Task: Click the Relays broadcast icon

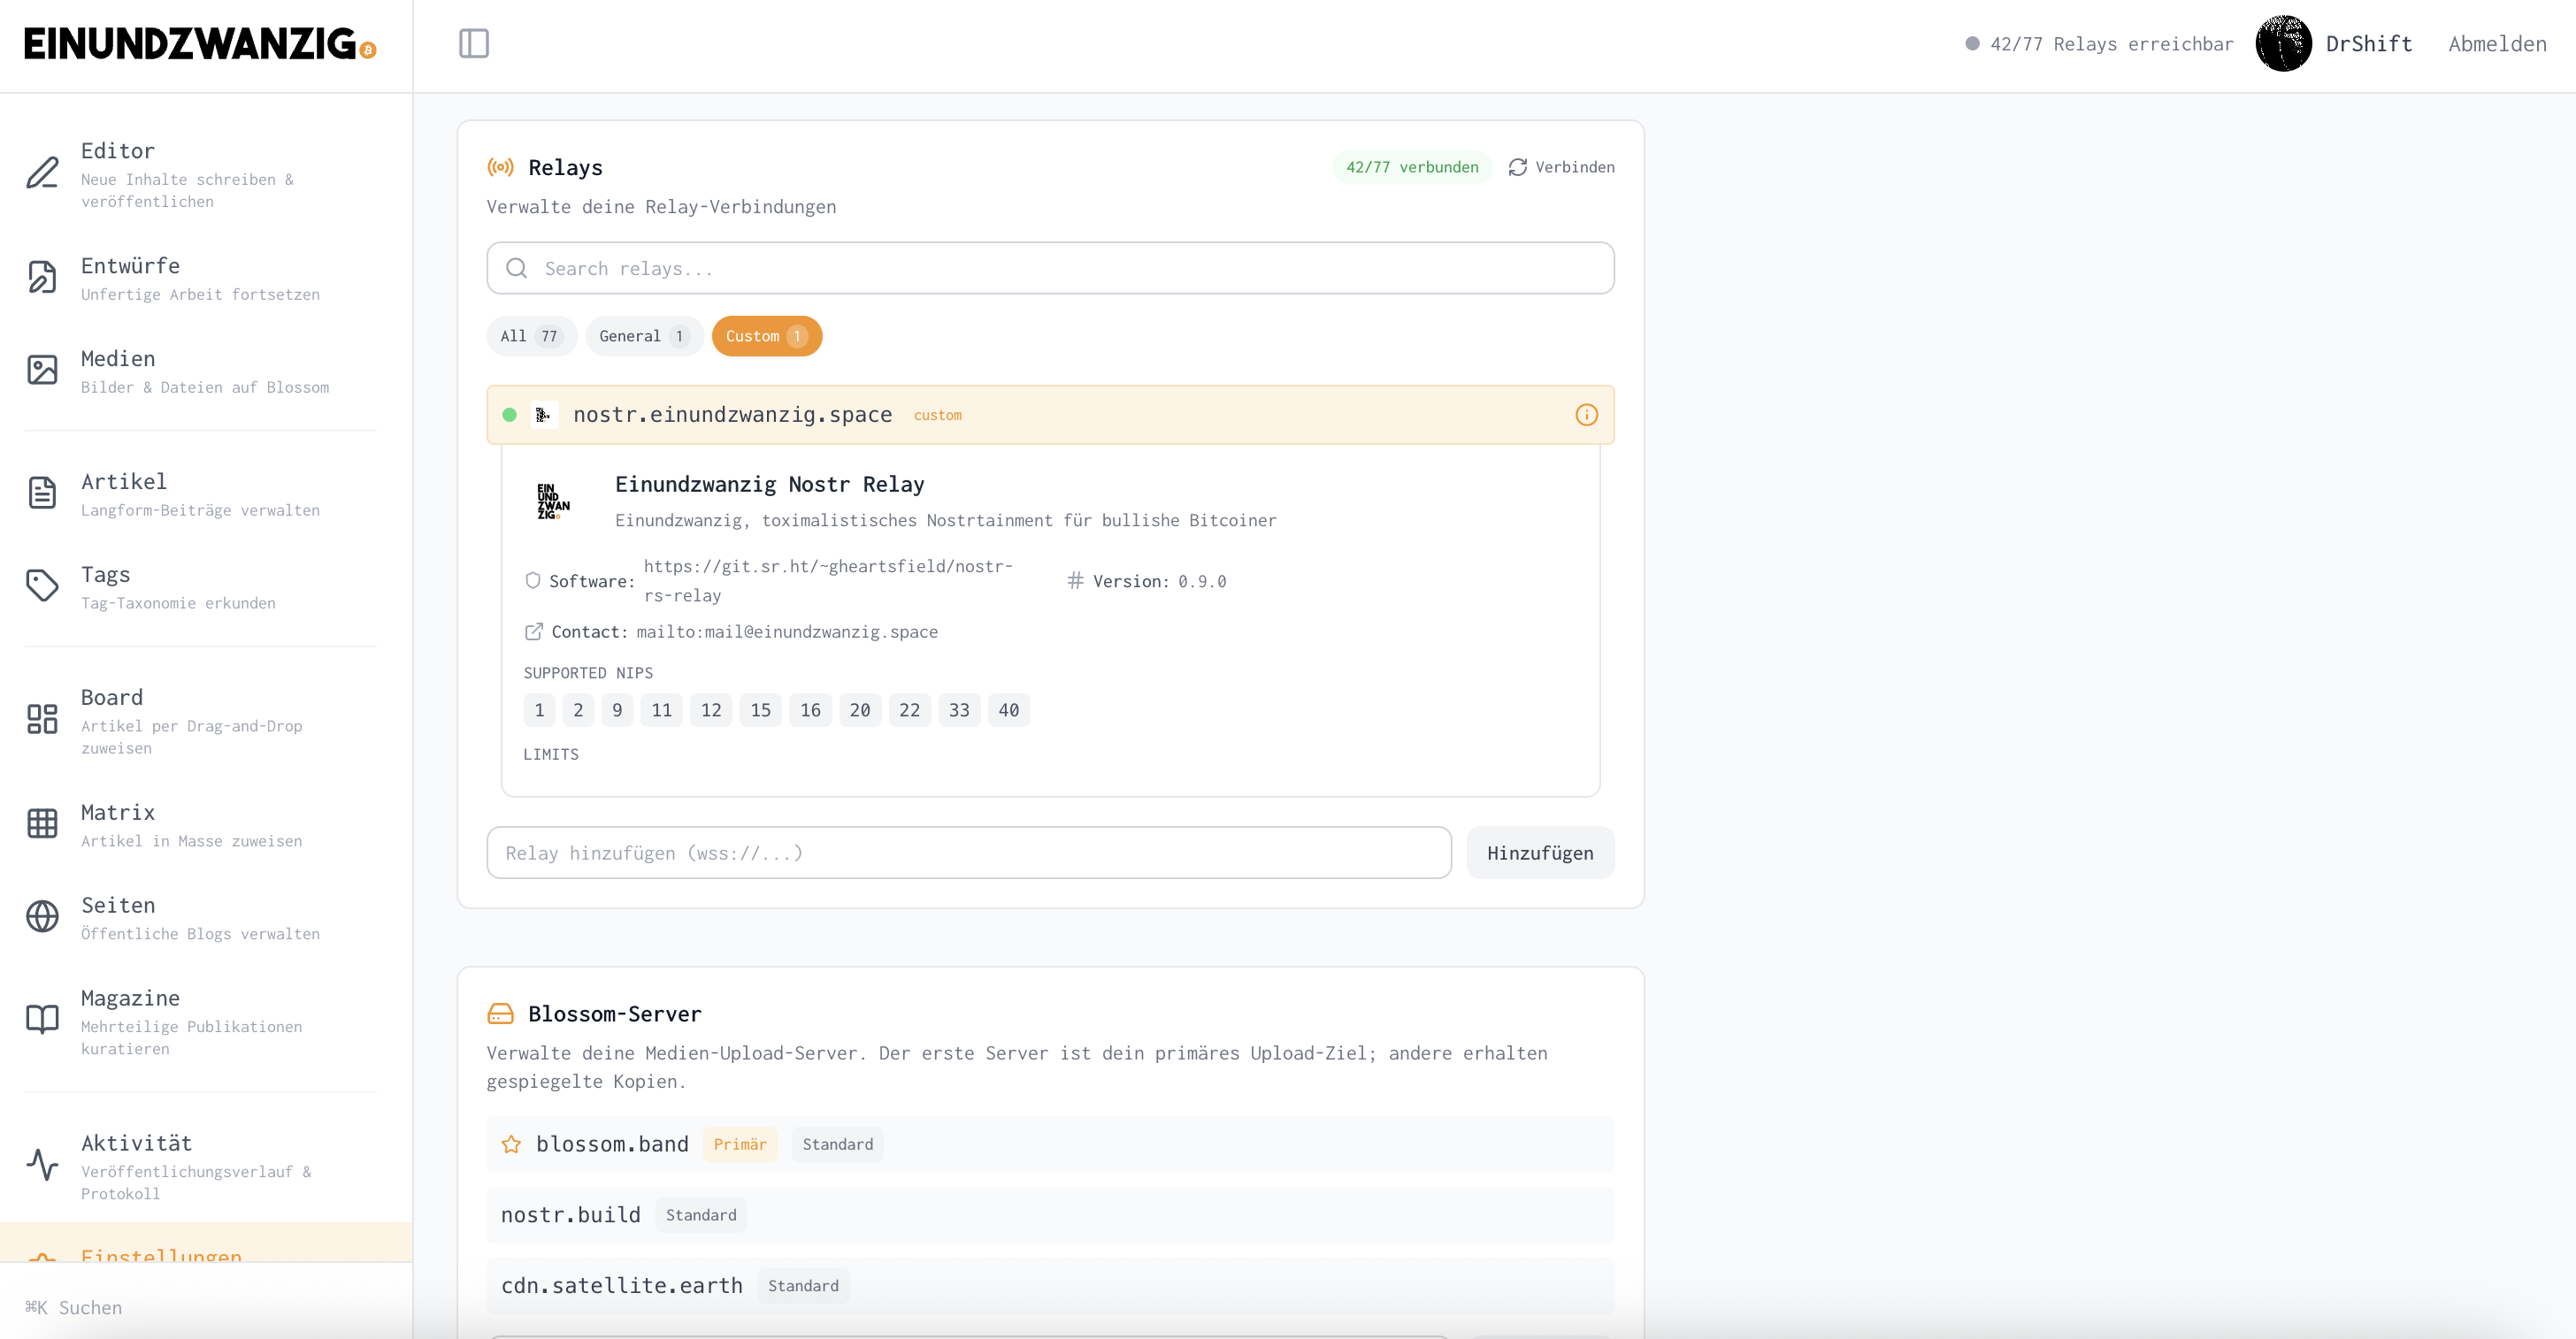Action: pyautogui.click(x=500, y=167)
